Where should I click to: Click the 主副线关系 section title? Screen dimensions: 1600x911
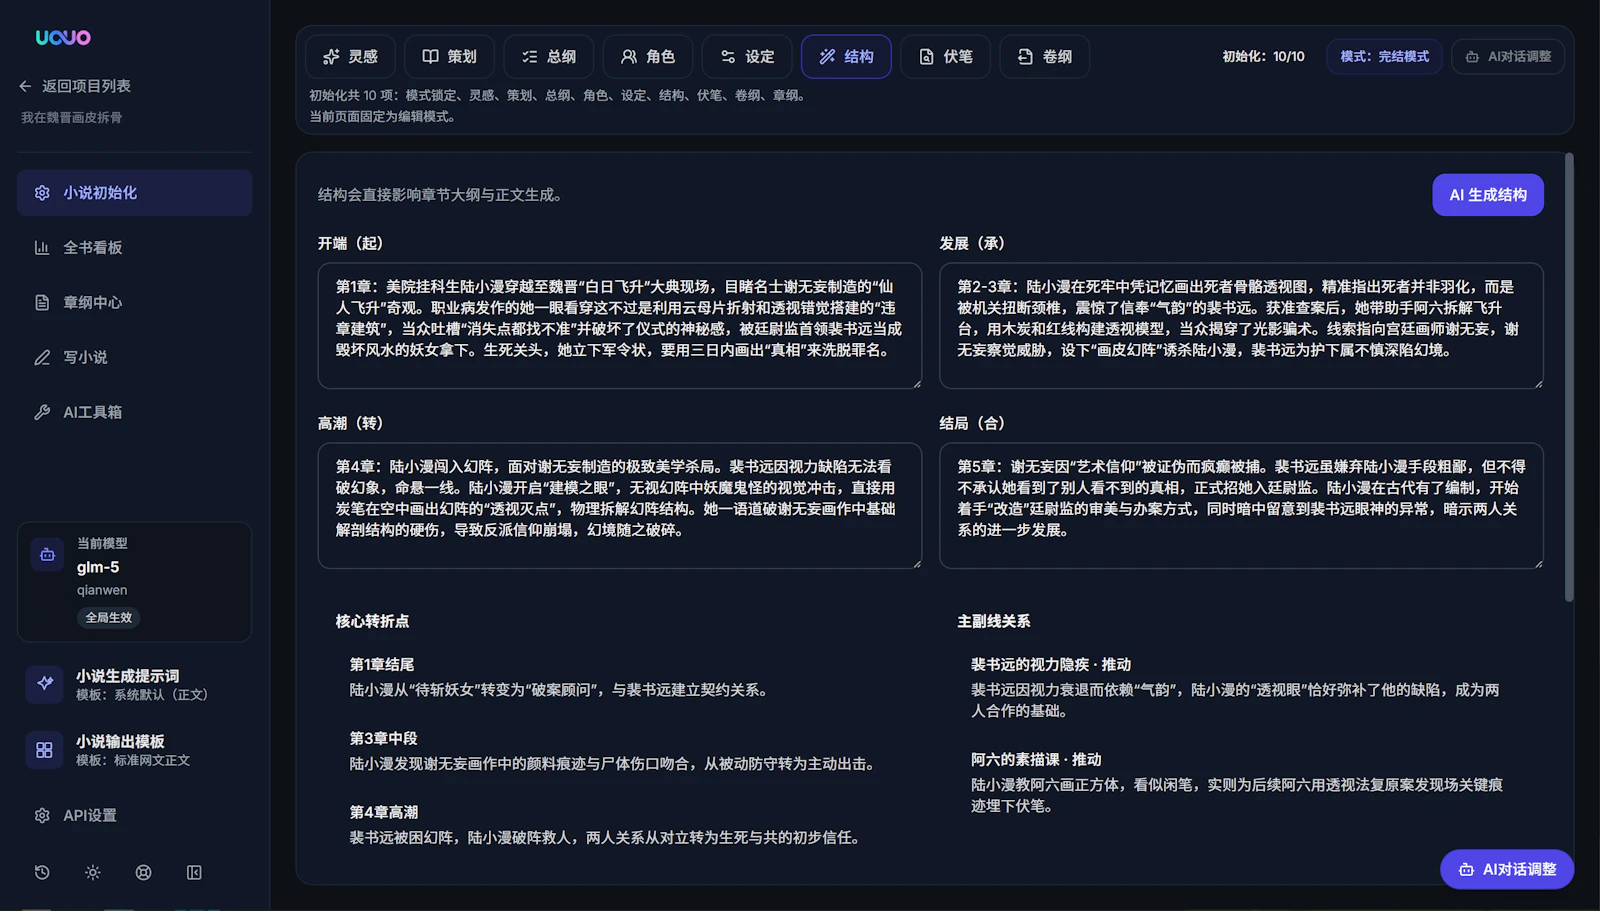994,622
